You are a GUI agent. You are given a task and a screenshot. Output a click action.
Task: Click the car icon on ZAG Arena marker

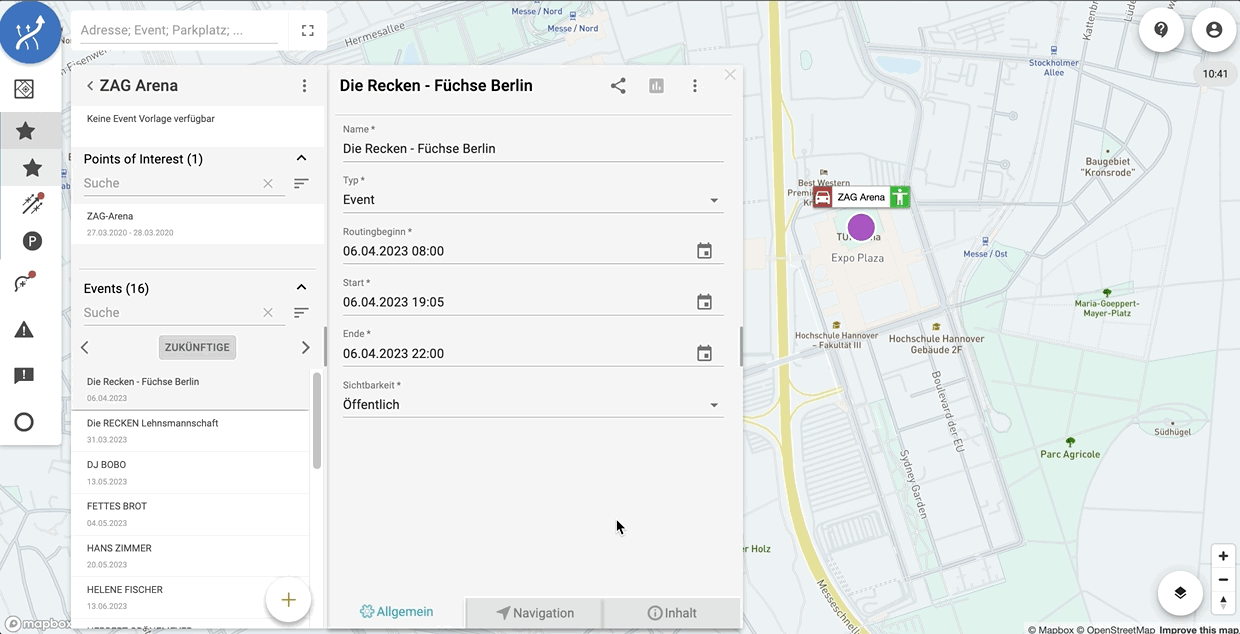[822, 197]
